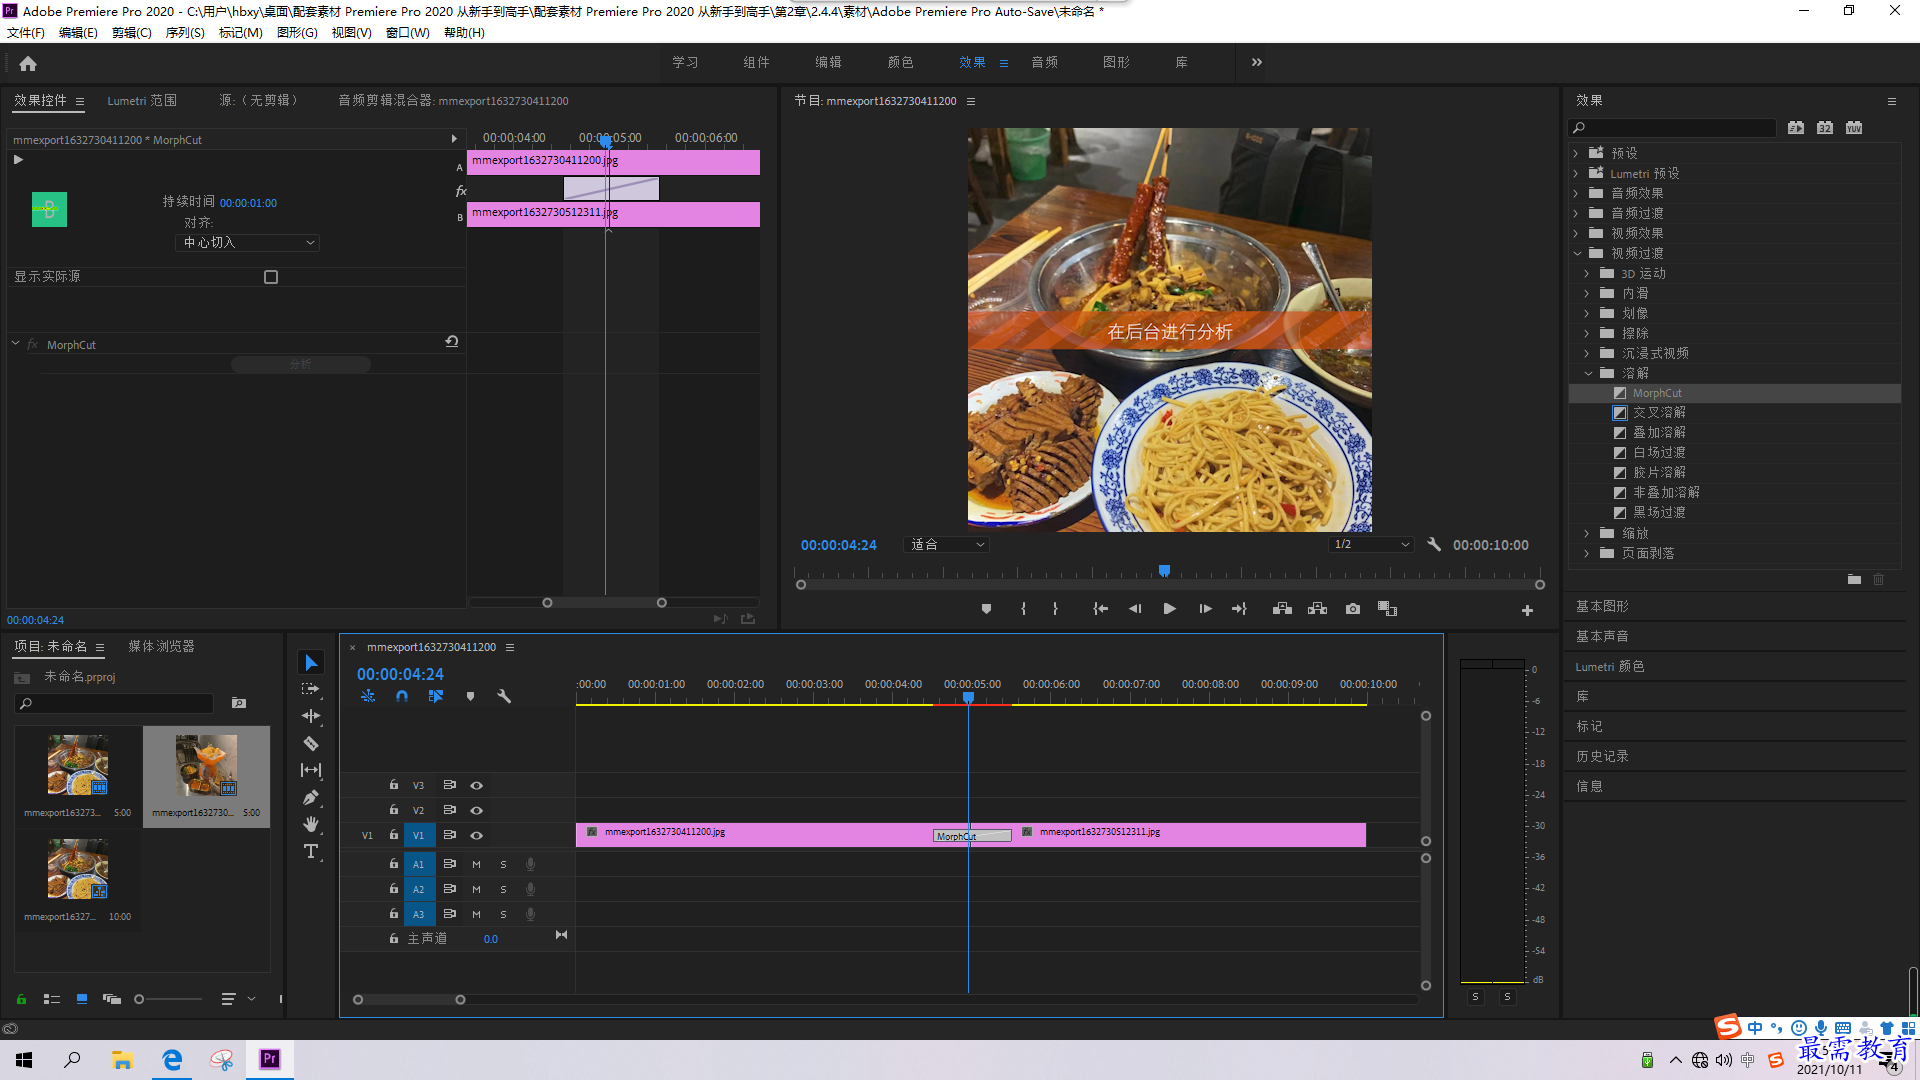This screenshot has height=1080, width=1920.
Task: Toggle timeline snap magnet icon
Action: tap(402, 696)
